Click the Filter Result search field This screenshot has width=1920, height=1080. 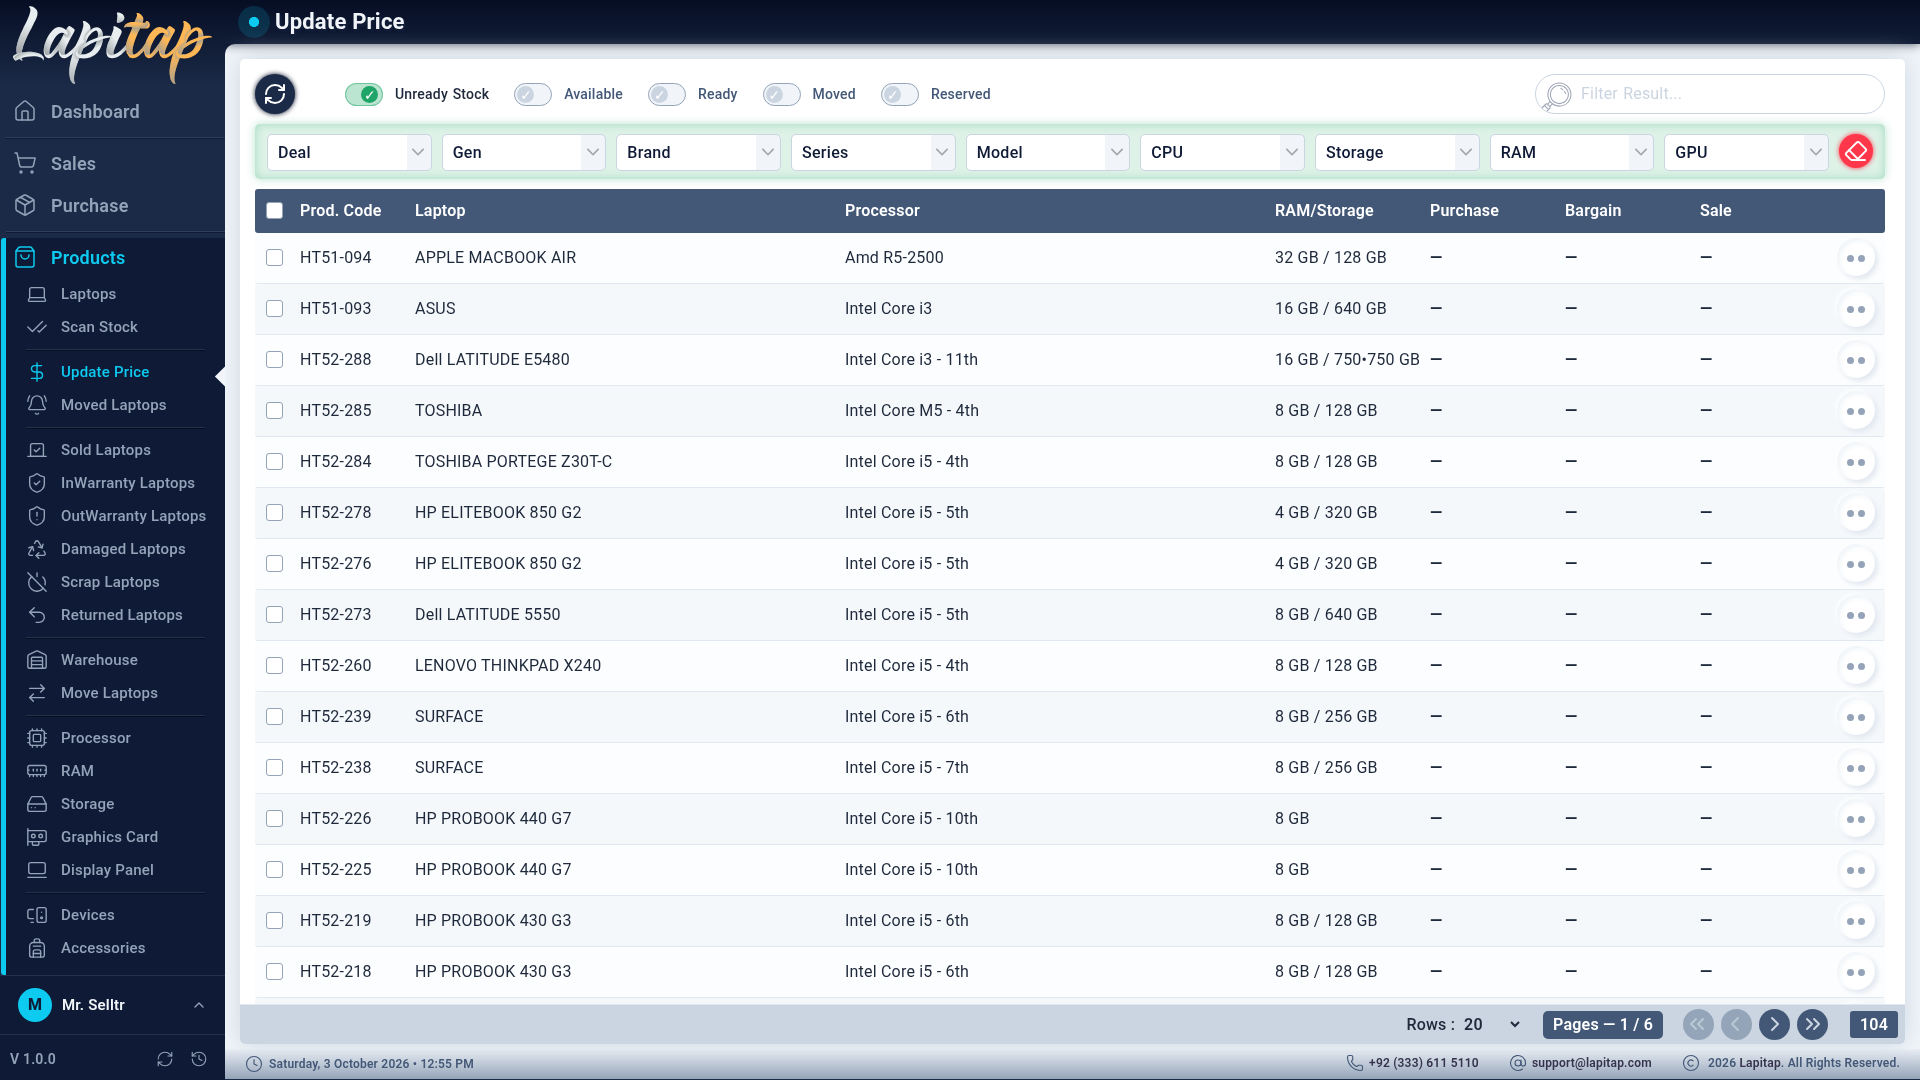click(1710, 94)
